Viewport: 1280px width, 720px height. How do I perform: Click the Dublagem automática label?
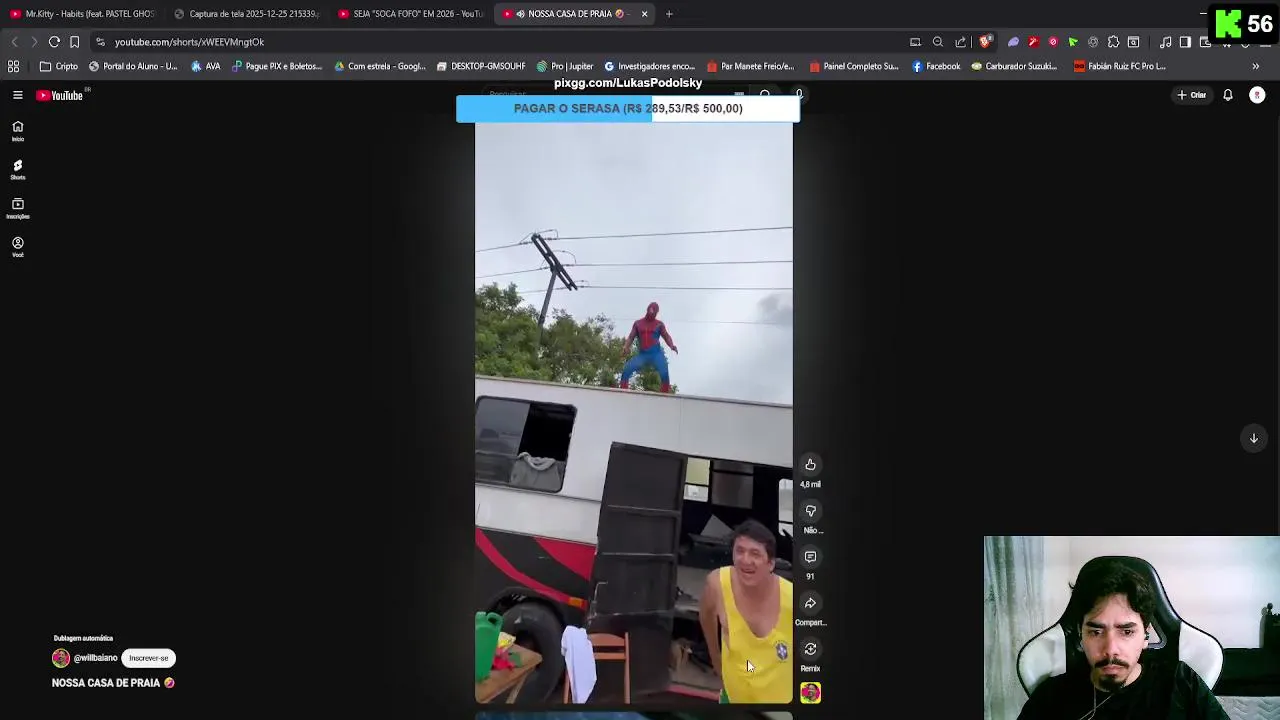pyautogui.click(x=83, y=638)
